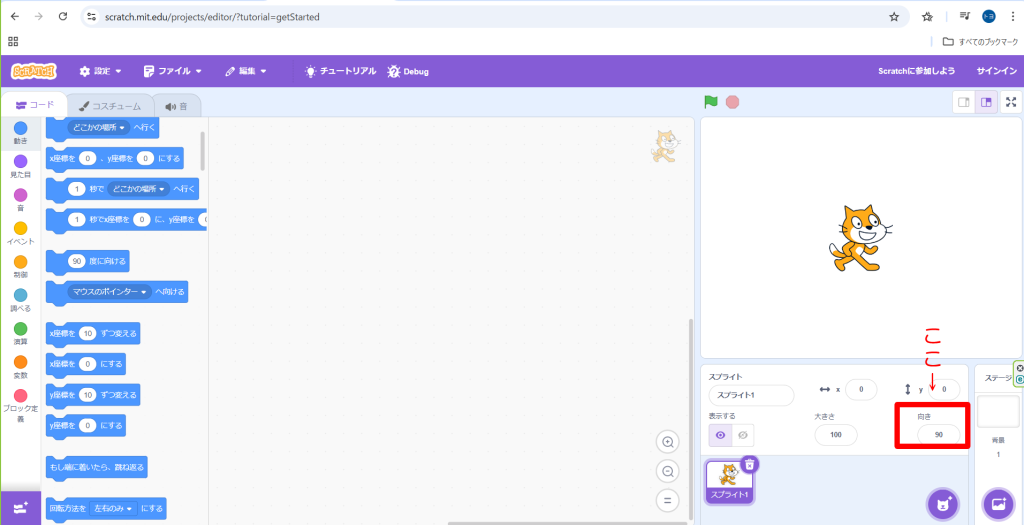Delete sprite using the trash icon
1024x525 pixels.
pos(750,463)
